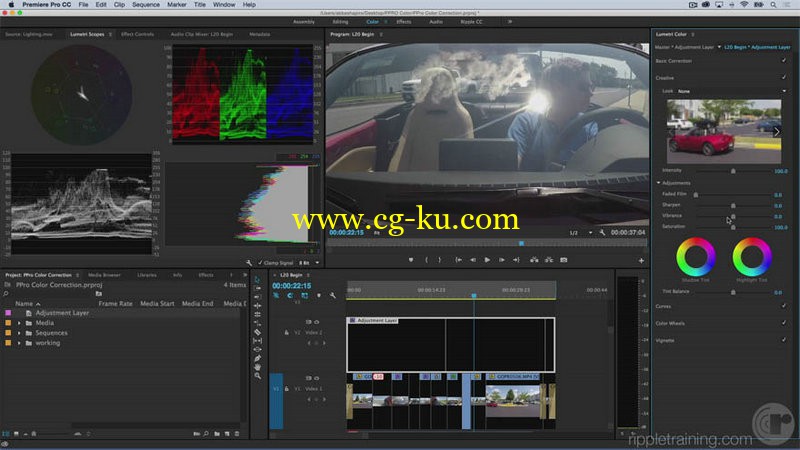Open Program Monitor wrench settings
Viewport: 800px width, 450px height.
pyautogui.click(x=602, y=232)
